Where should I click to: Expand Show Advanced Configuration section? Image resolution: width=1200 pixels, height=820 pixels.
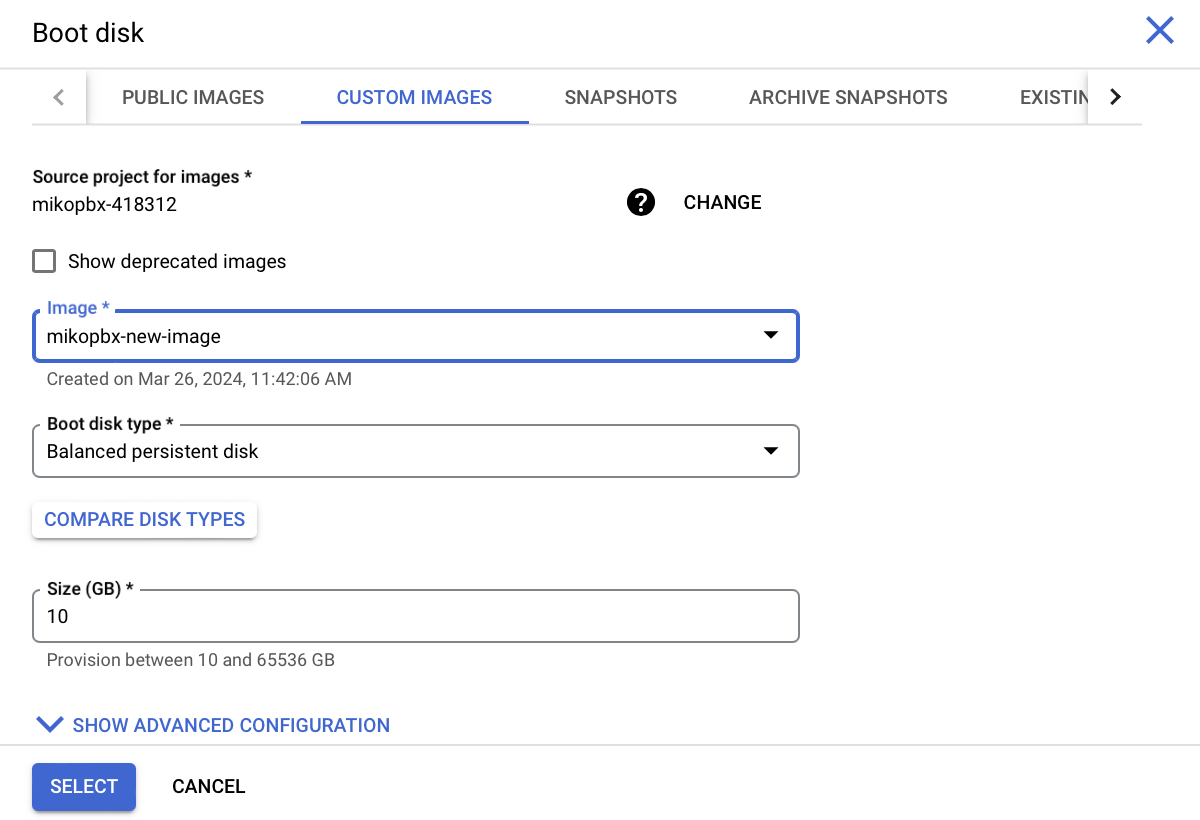tap(231, 726)
